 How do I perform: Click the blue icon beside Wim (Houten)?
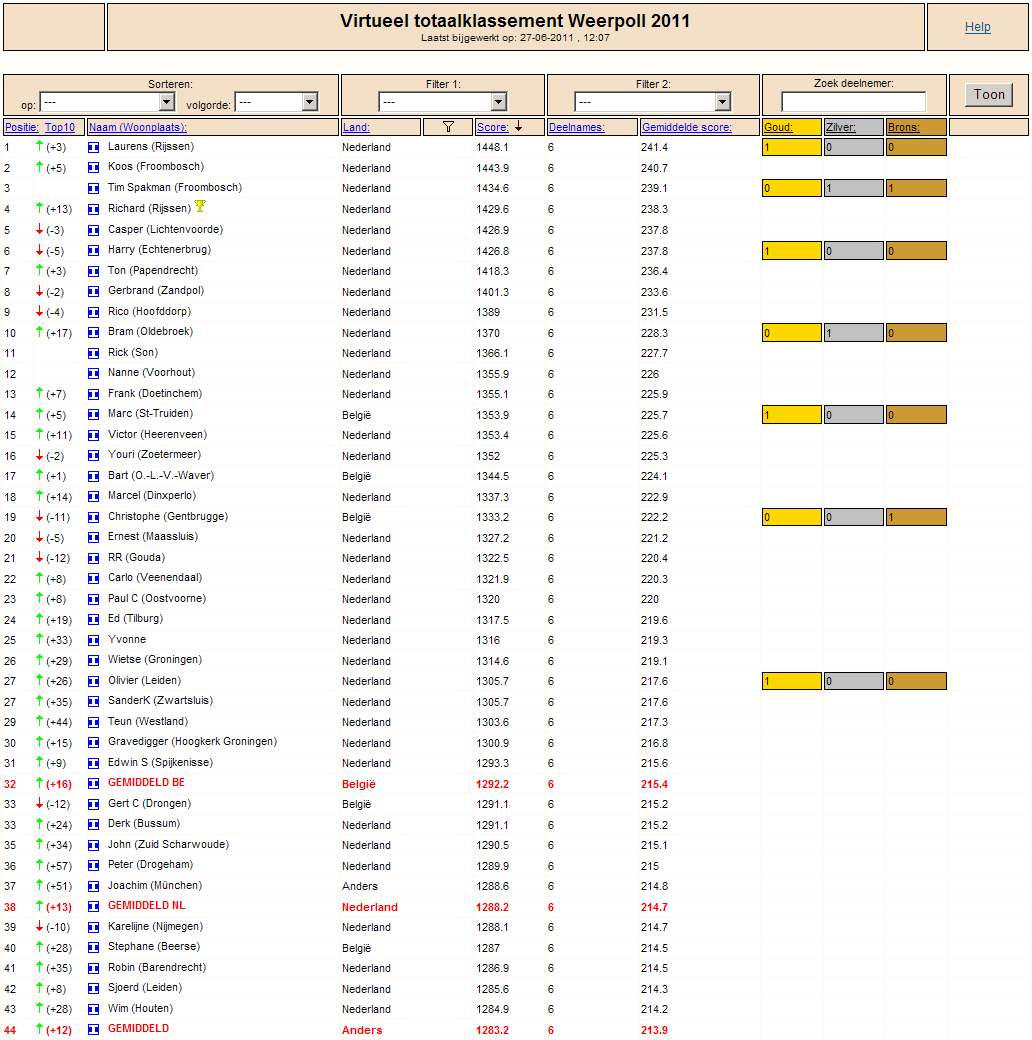point(94,1009)
